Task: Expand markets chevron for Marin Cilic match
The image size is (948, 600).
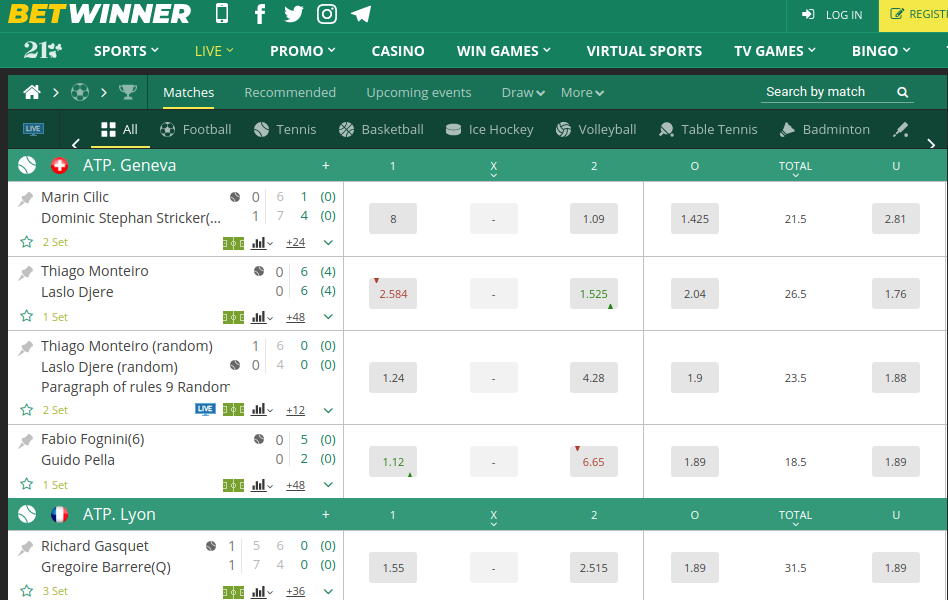Action: pos(328,243)
